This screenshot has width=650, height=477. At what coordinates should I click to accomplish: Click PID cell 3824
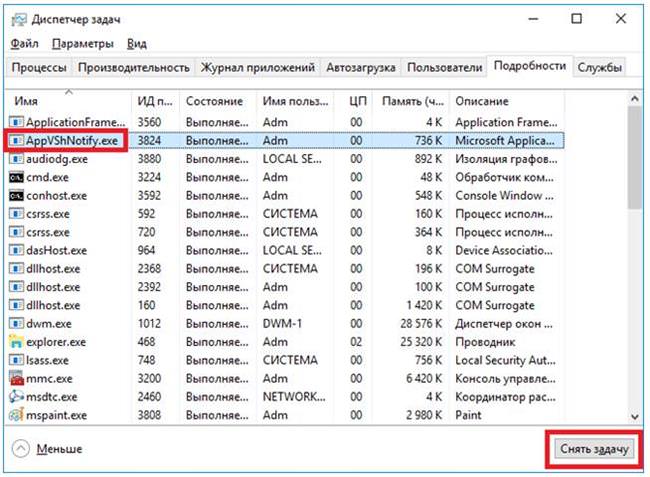149,140
